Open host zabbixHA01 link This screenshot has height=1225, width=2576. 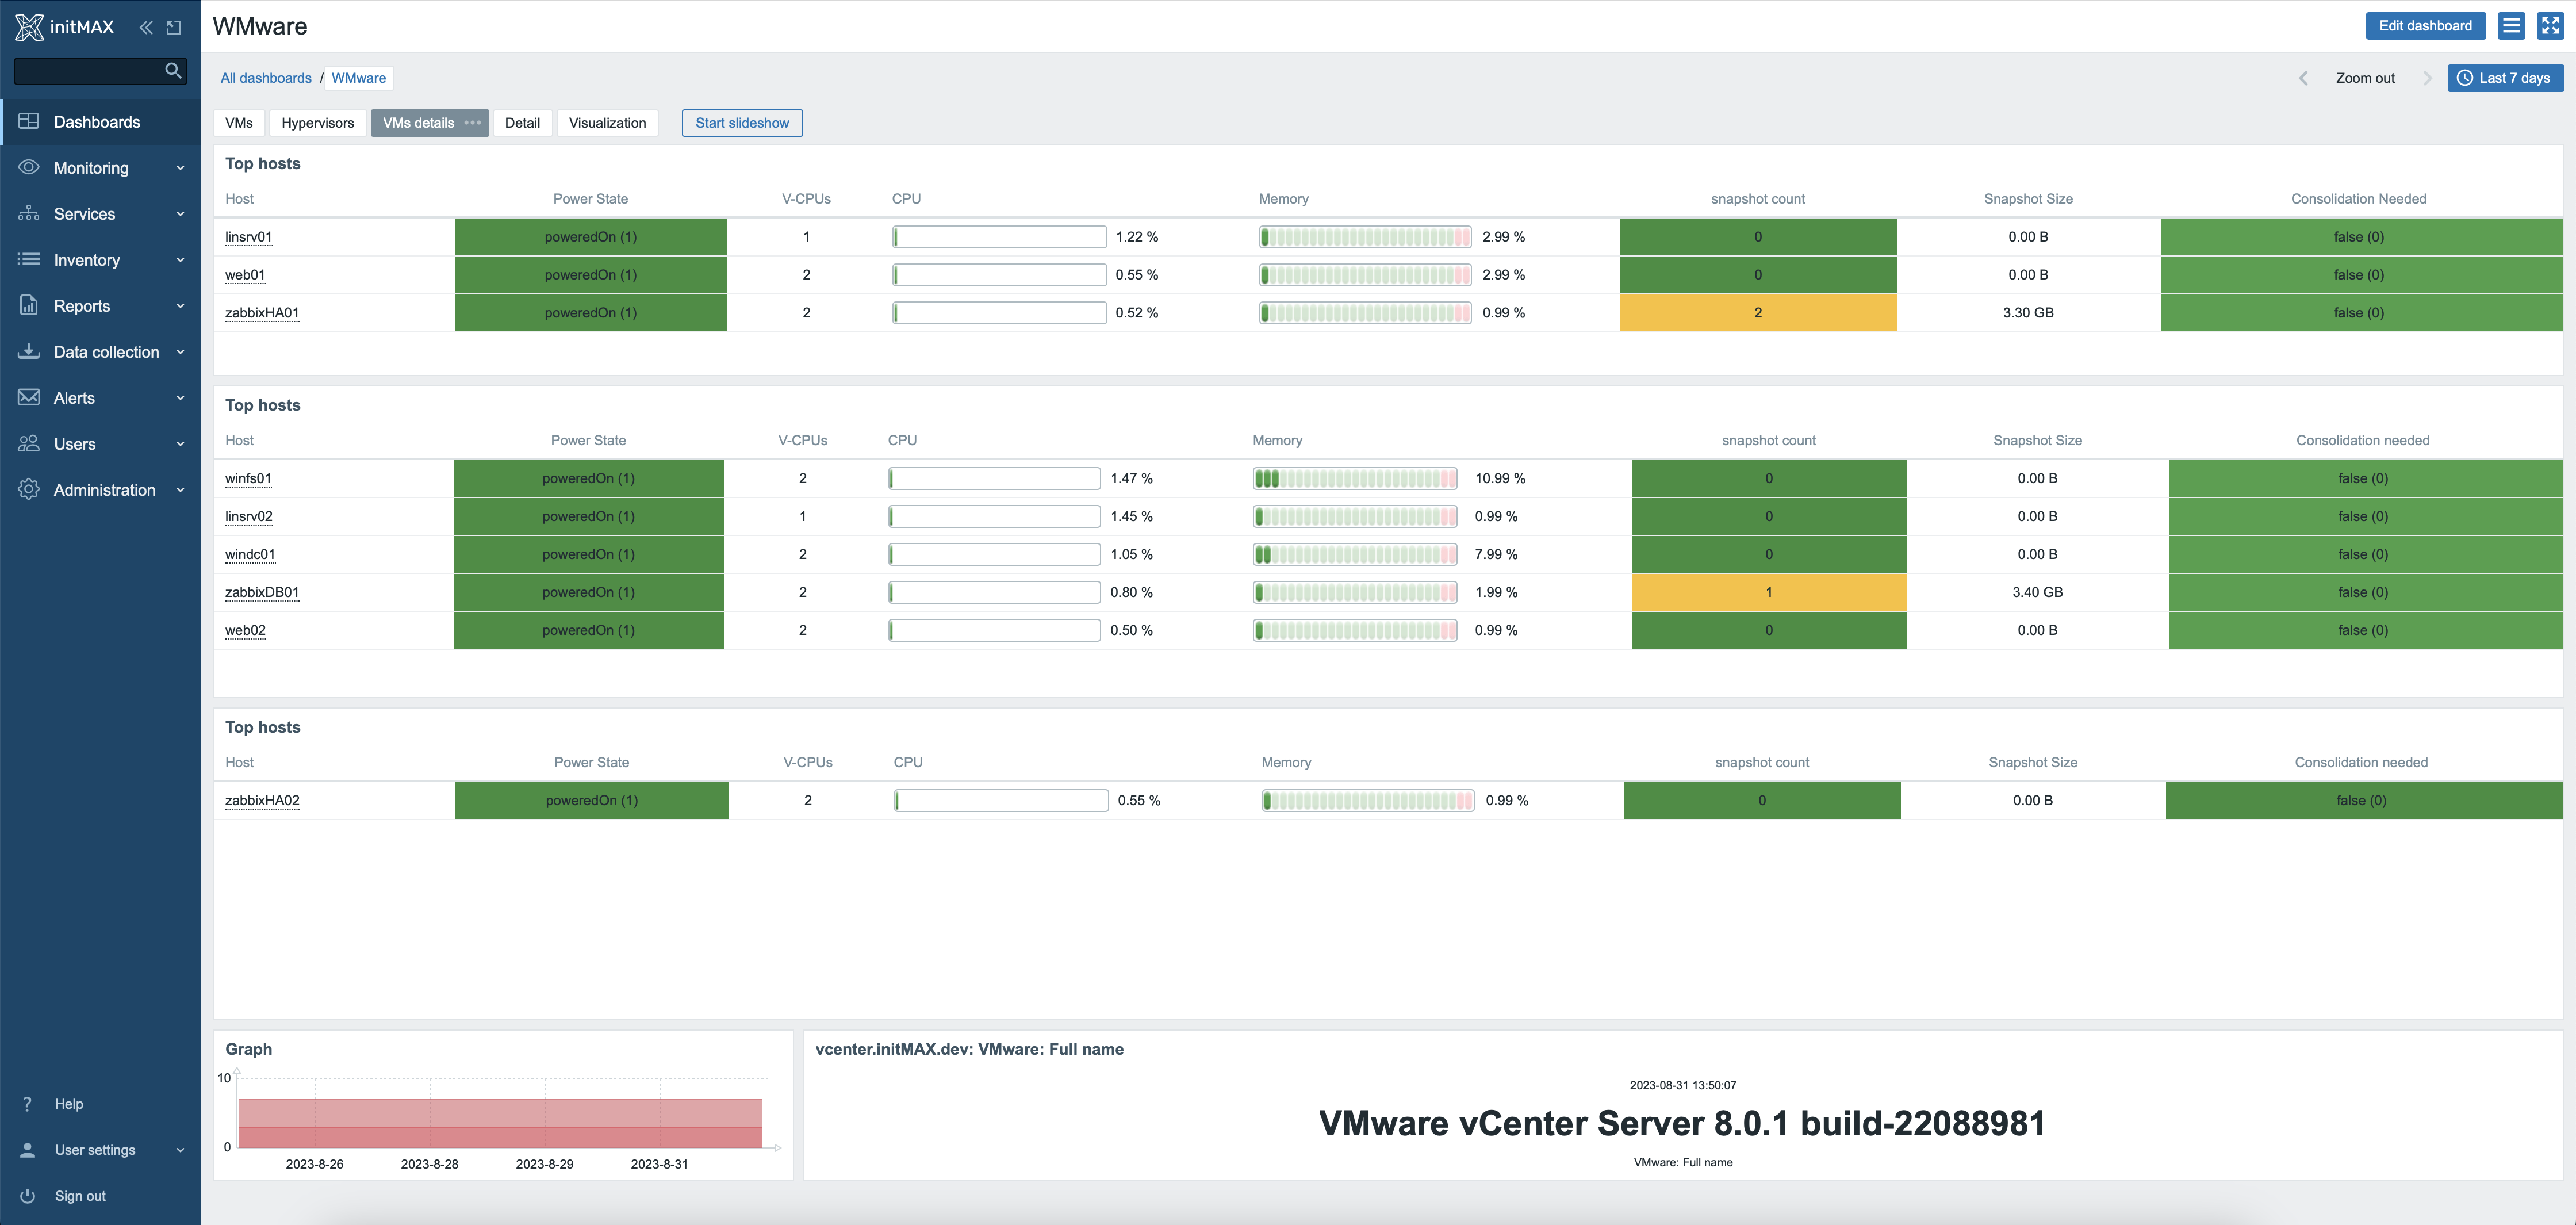(x=262, y=313)
